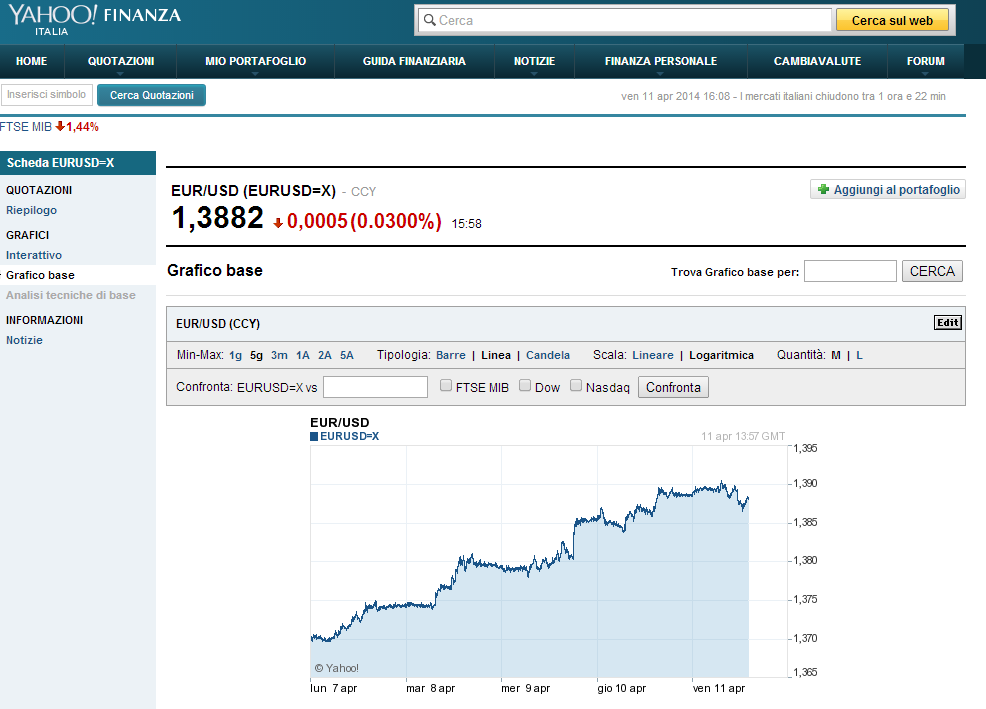The width and height of the screenshot is (986, 709).
Task: Click the FTSE MIB index link
Action: click(x=26, y=126)
